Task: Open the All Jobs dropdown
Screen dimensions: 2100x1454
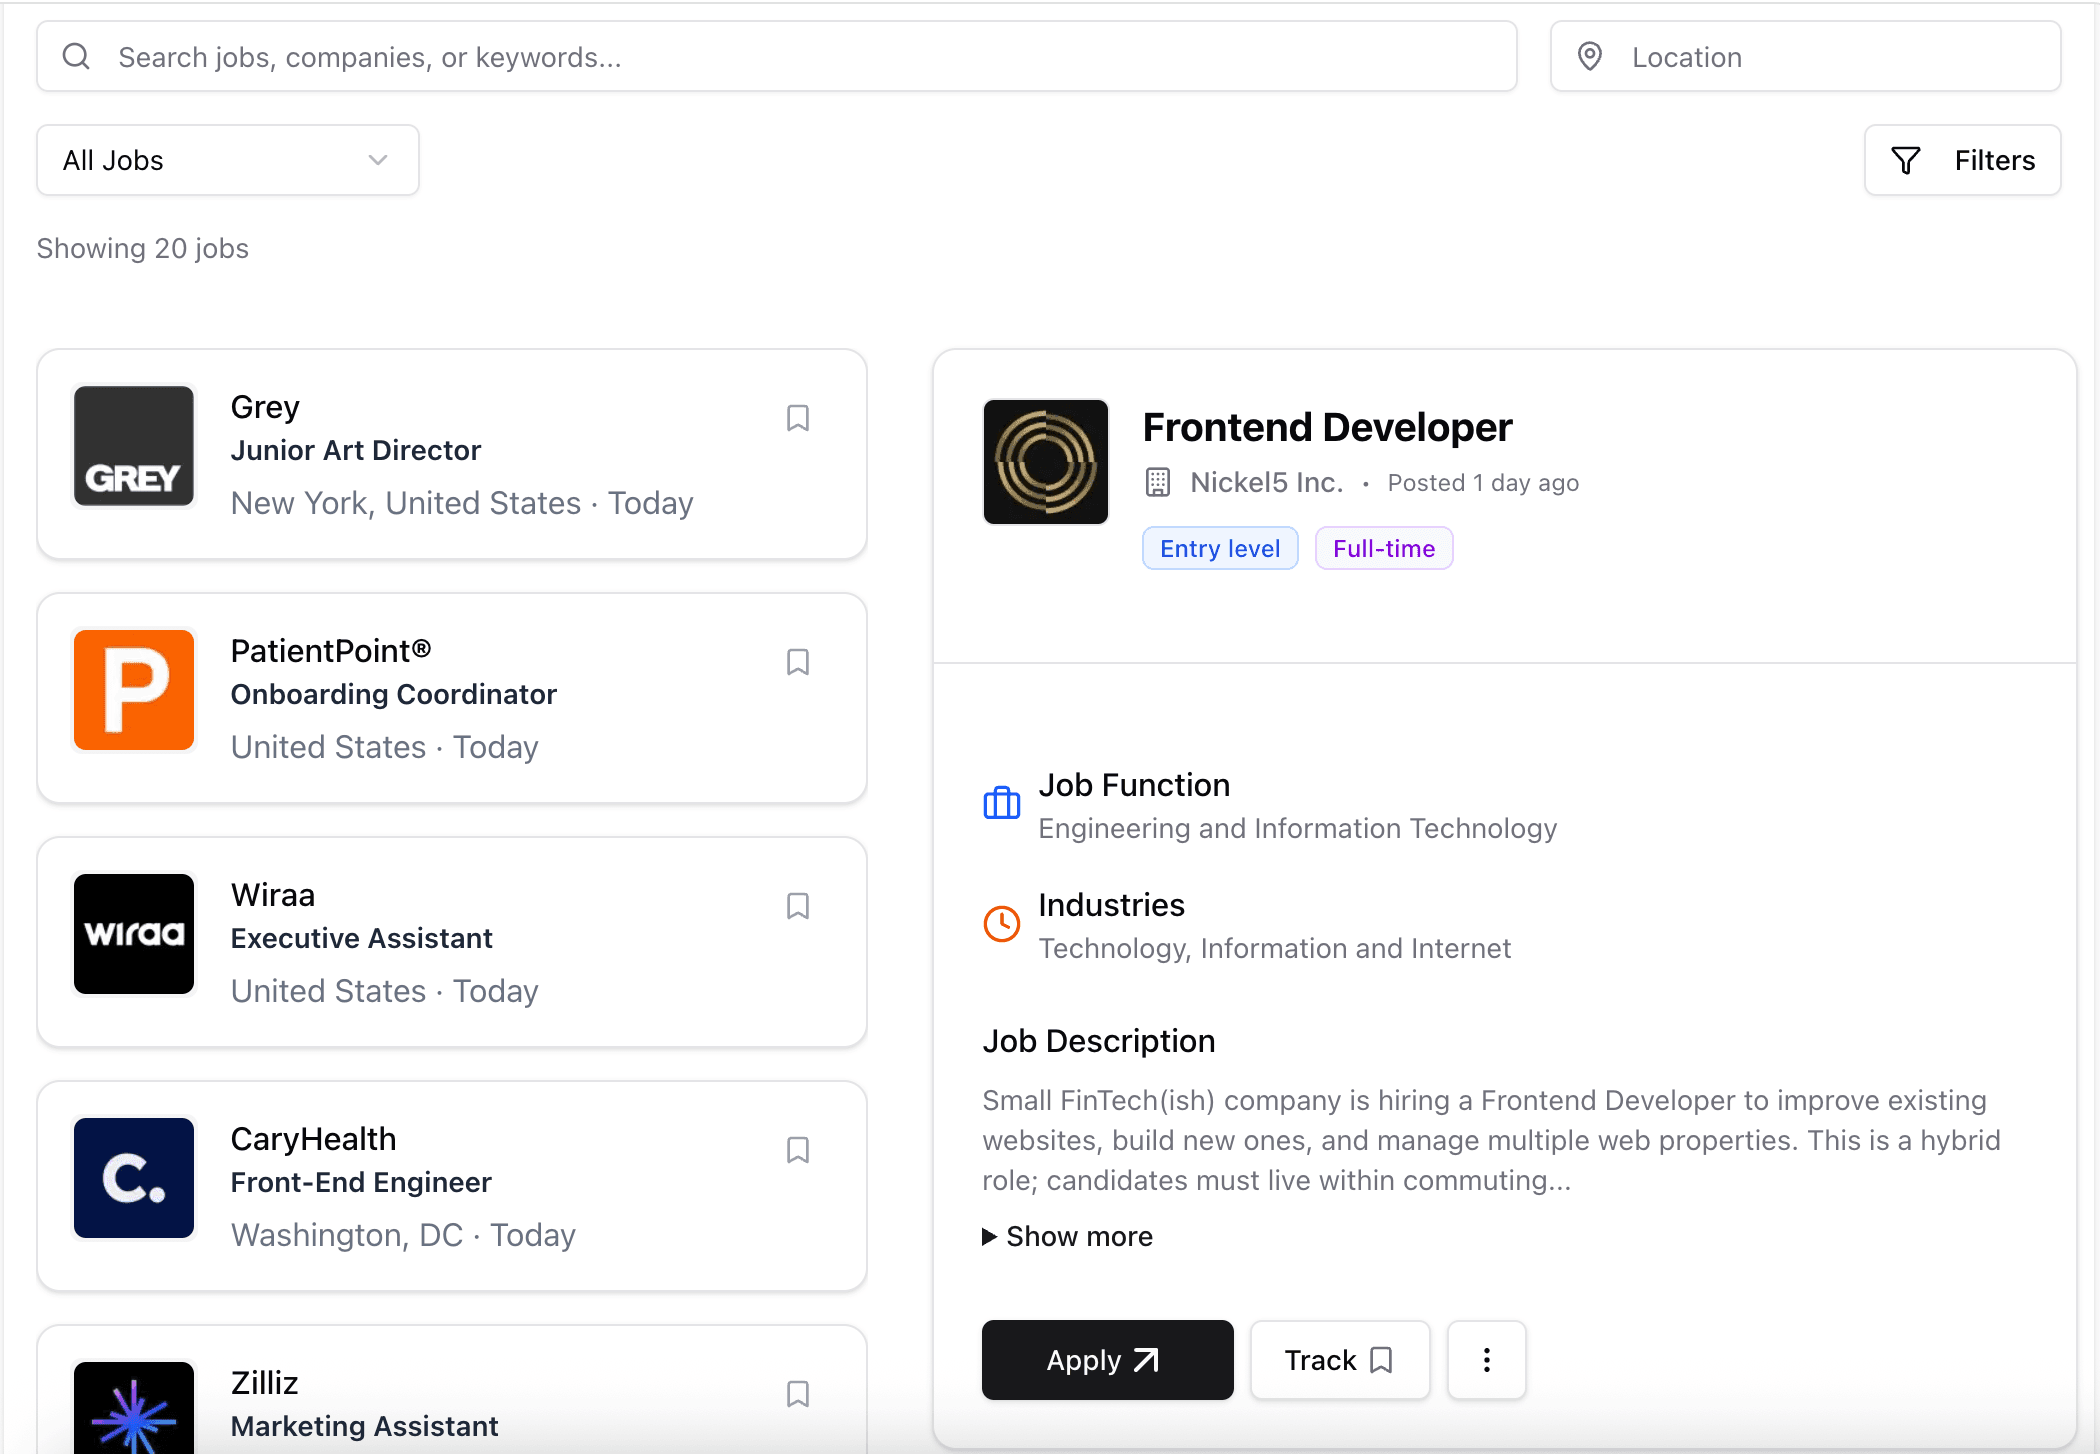Action: click(227, 160)
